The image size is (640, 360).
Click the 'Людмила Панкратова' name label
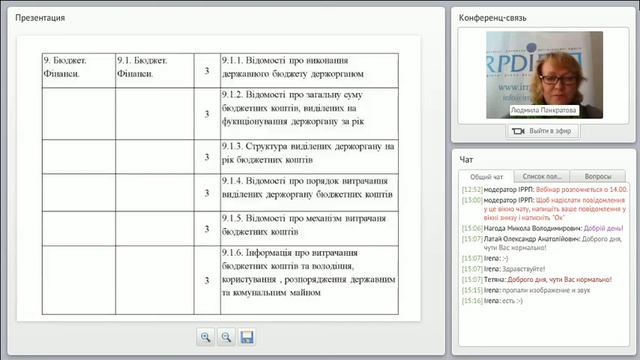(x=544, y=110)
